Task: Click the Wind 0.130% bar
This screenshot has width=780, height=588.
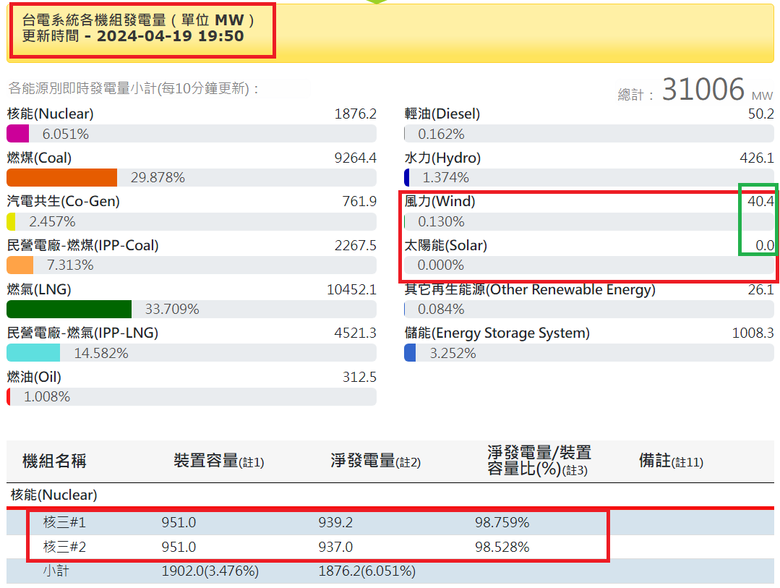Action: pos(589,221)
